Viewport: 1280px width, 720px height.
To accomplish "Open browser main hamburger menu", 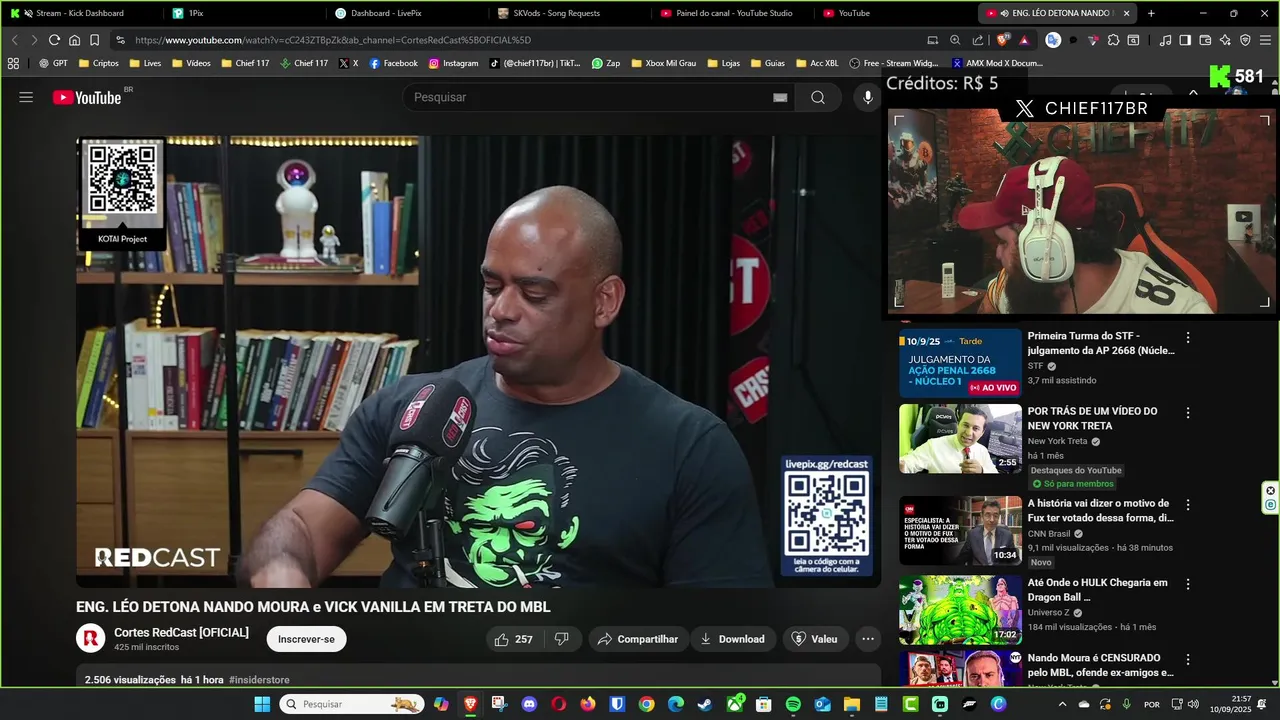I will click(1265, 40).
